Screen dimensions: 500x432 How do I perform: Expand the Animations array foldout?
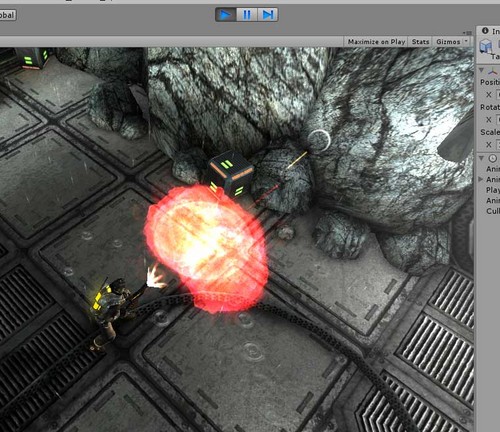coord(481,179)
